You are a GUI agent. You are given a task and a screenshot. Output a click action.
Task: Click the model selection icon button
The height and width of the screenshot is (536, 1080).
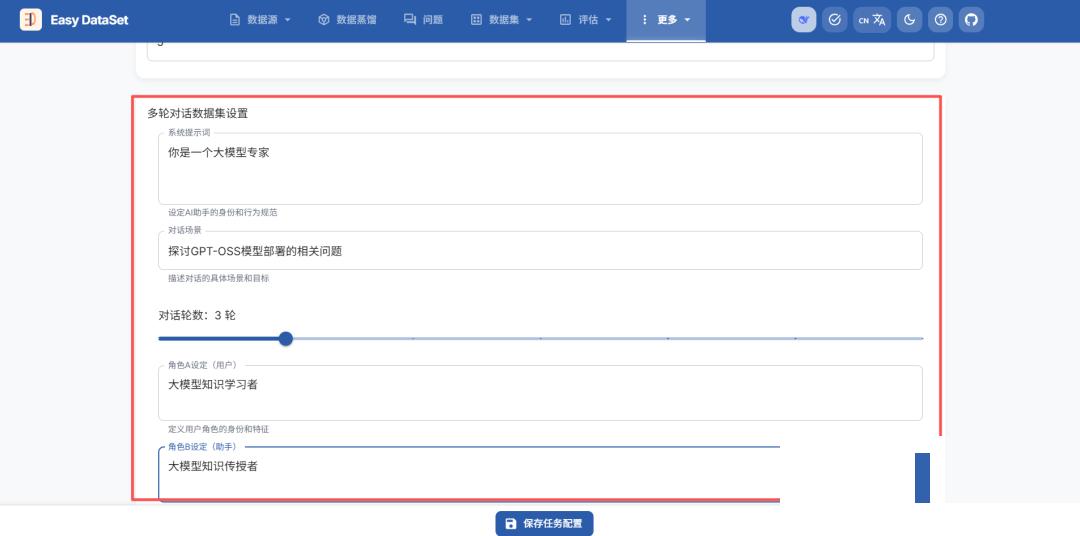tap(803, 20)
